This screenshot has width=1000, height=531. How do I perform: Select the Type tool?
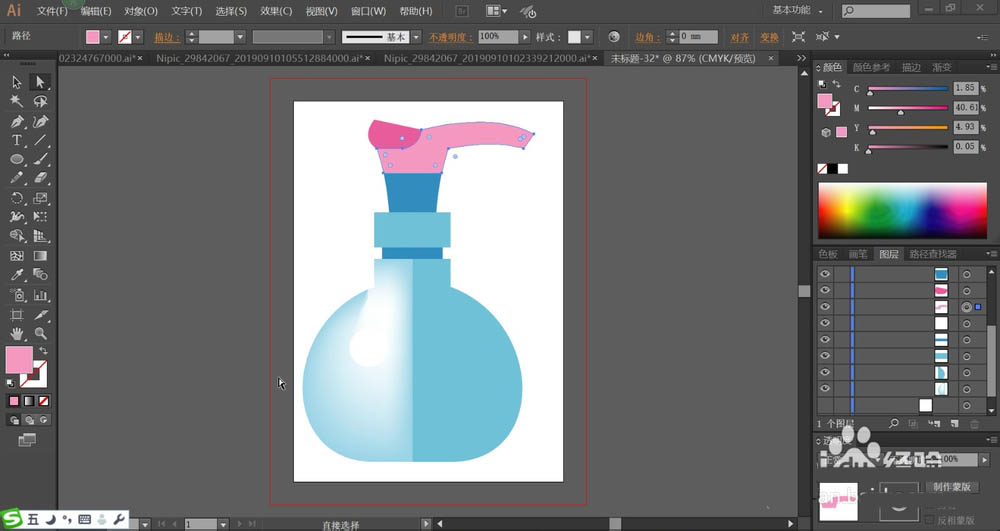(17, 140)
